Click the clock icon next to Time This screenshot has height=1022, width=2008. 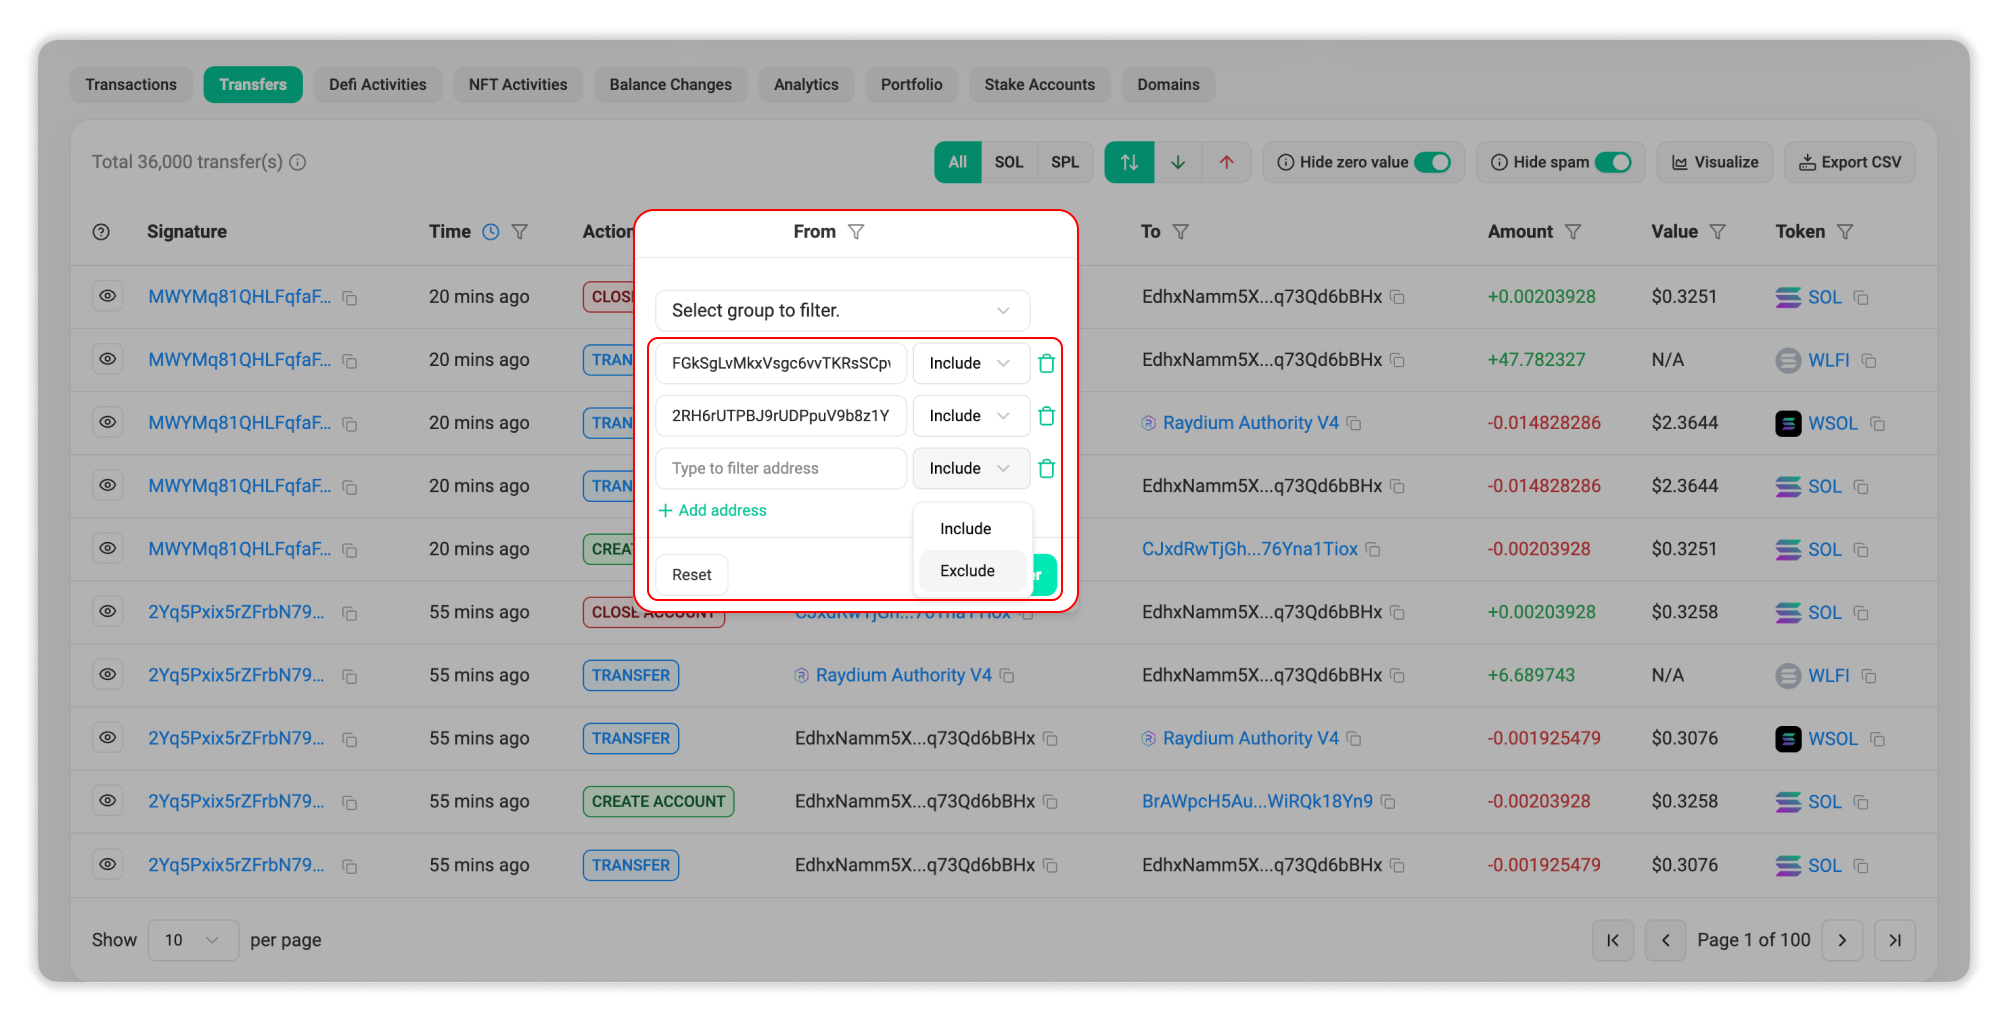(491, 232)
